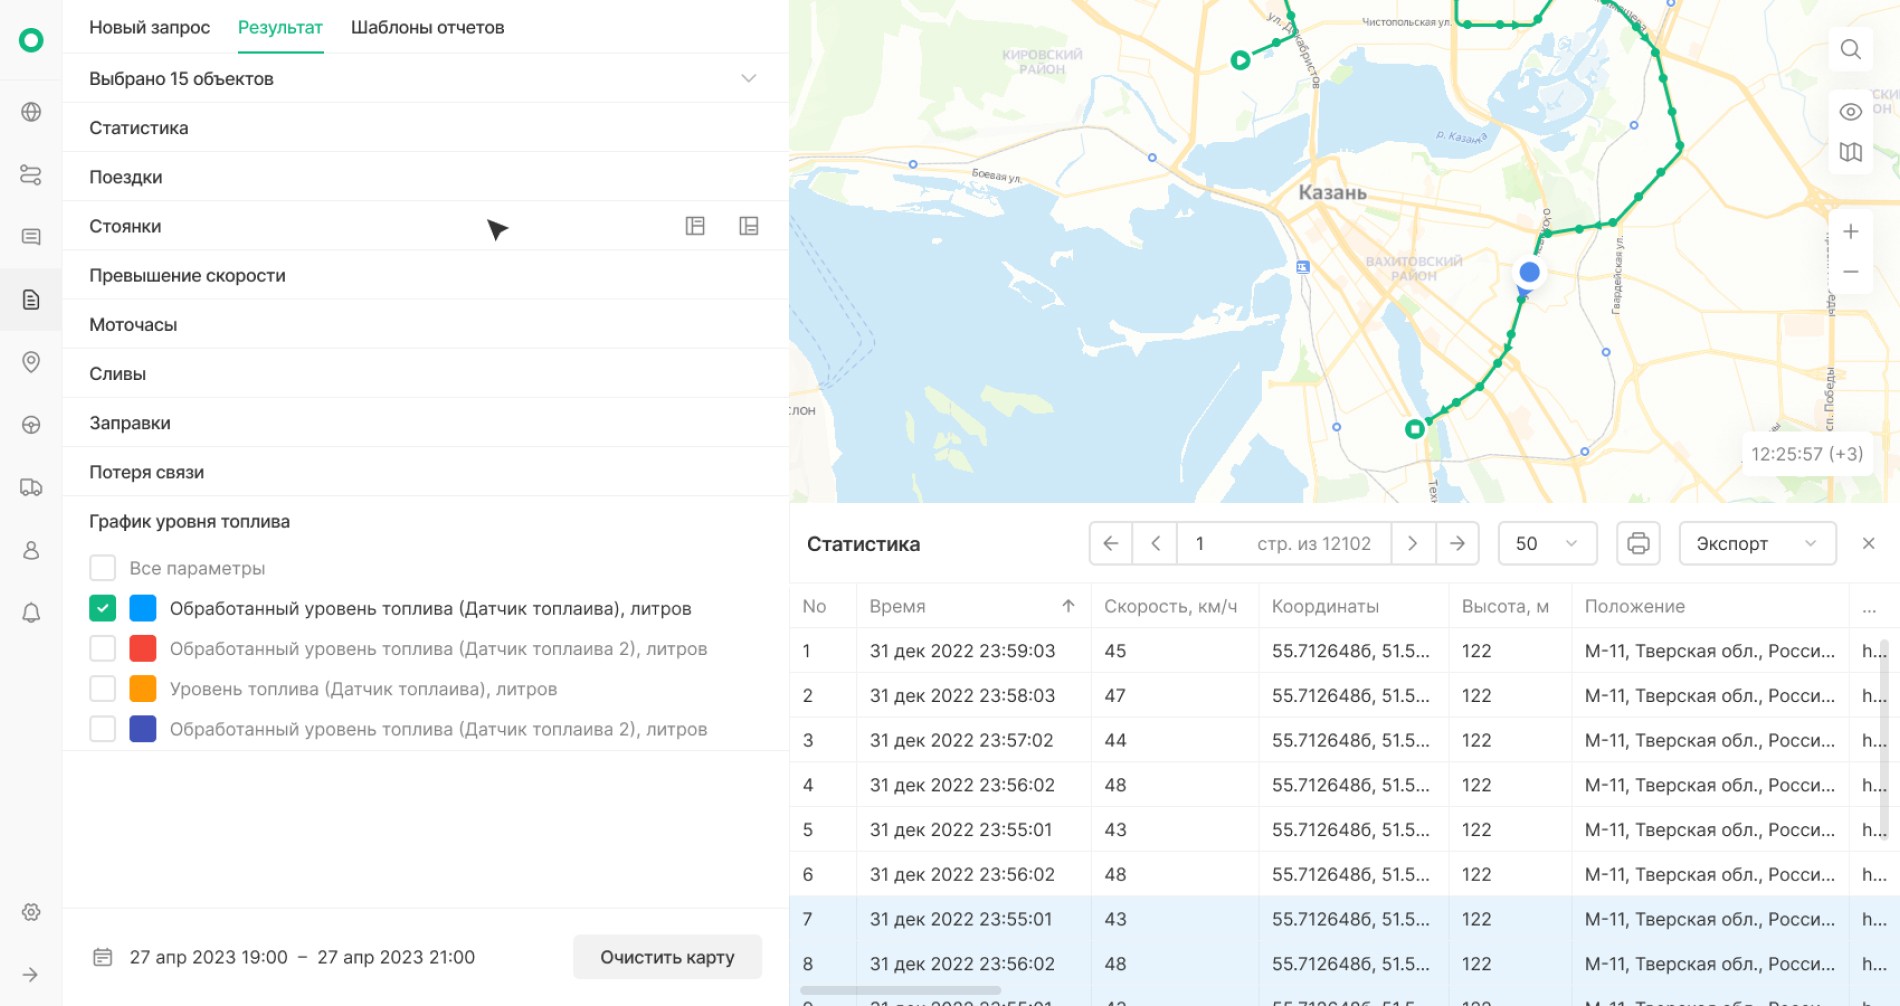Open the bell notifications icon
1900x1006 pixels.
tap(31, 613)
